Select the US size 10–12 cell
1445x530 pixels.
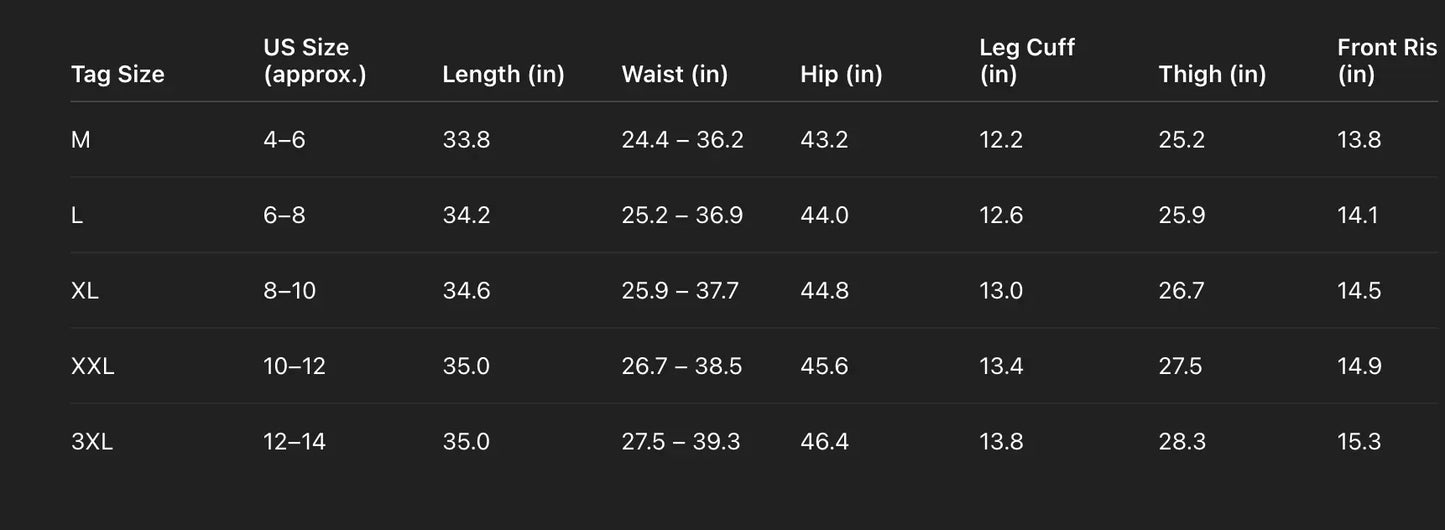[294, 366]
